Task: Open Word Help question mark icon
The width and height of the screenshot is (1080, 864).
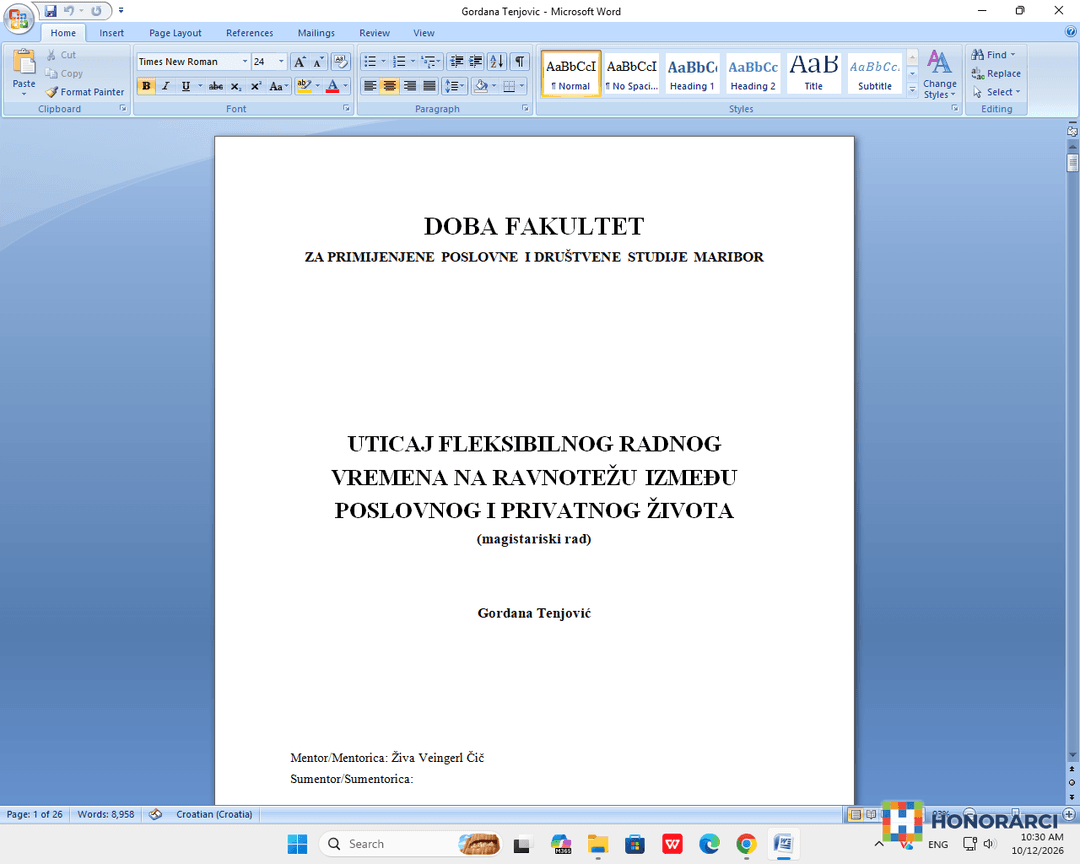Action: point(1070,32)
